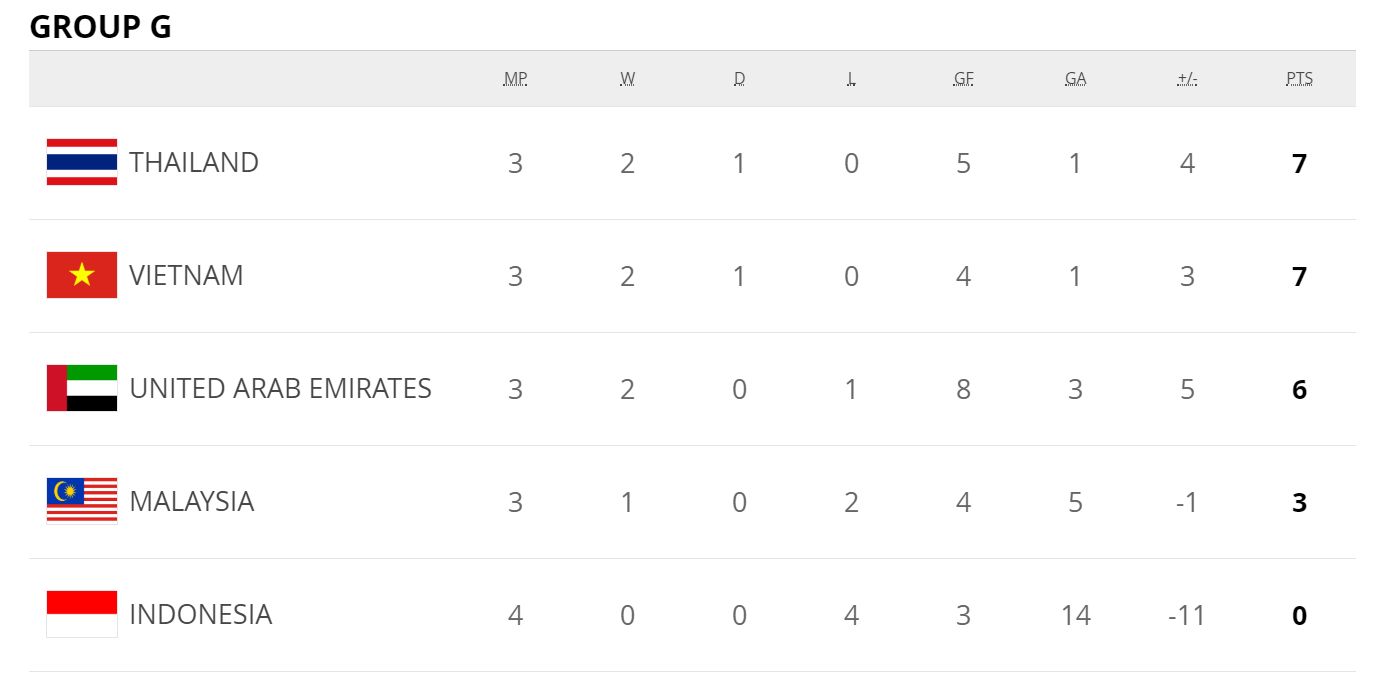
Task: Select the UNITED ARAB EMIRATES team name
Action: 280,389
